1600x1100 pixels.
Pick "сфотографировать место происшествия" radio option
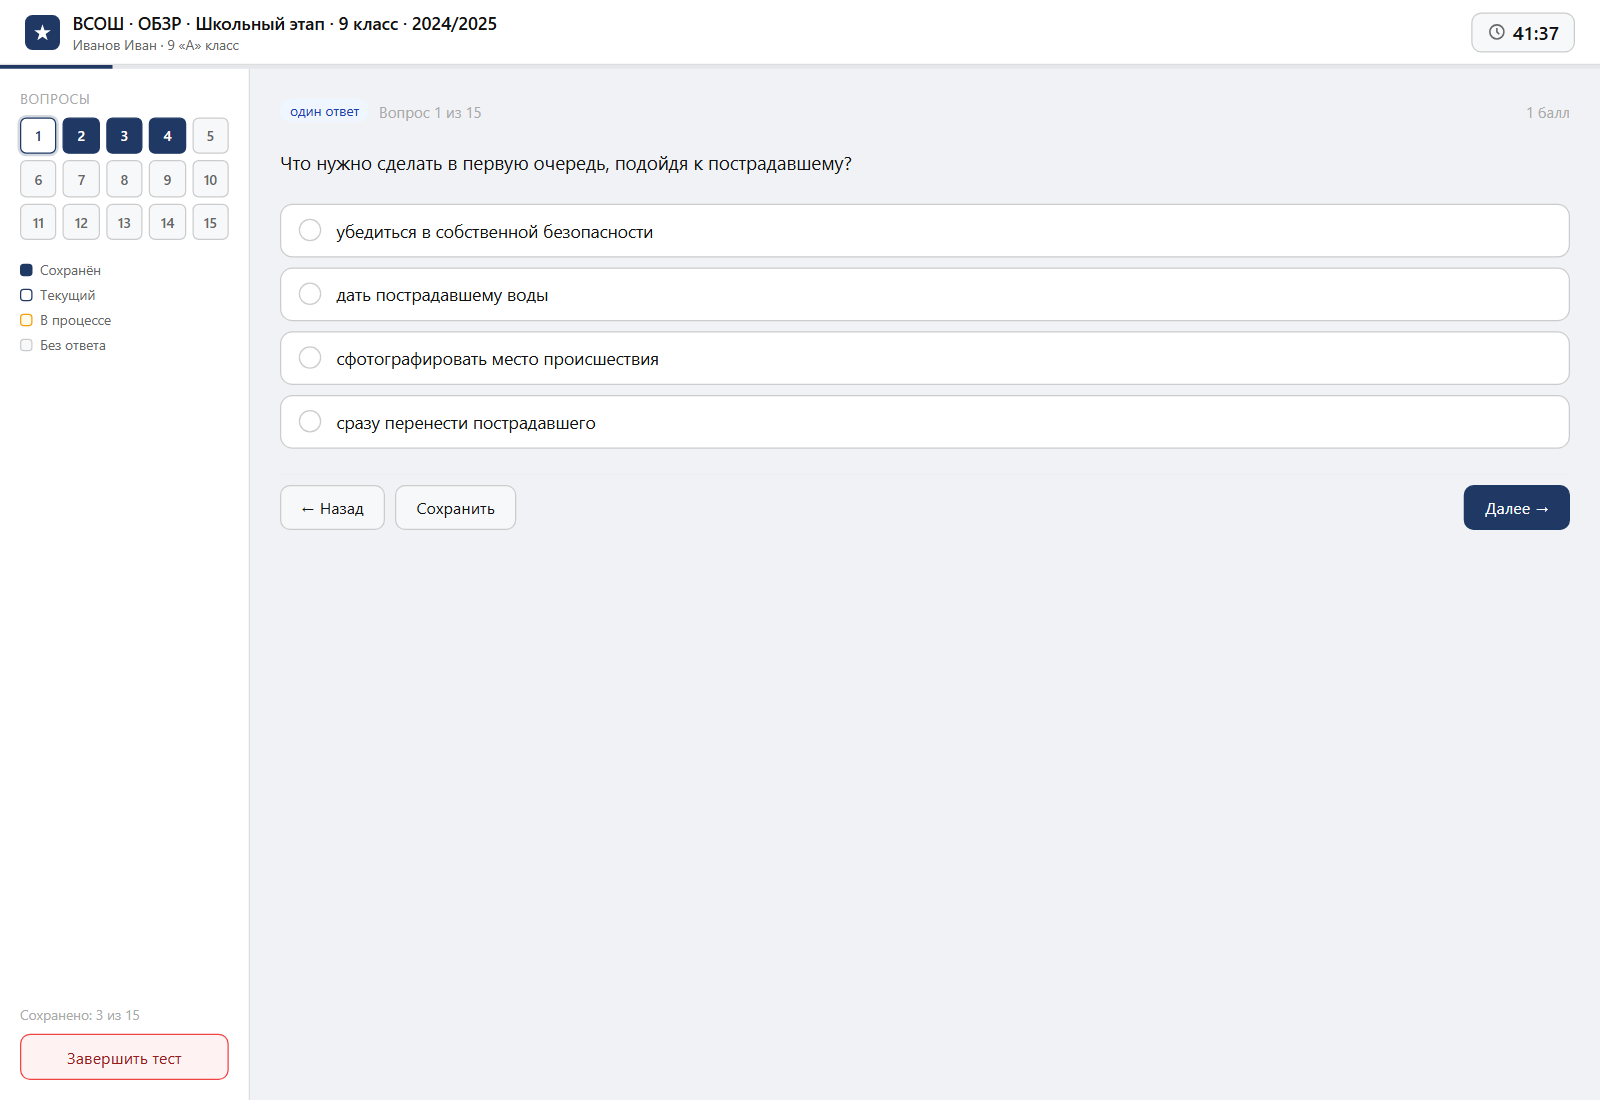(925, 358)
